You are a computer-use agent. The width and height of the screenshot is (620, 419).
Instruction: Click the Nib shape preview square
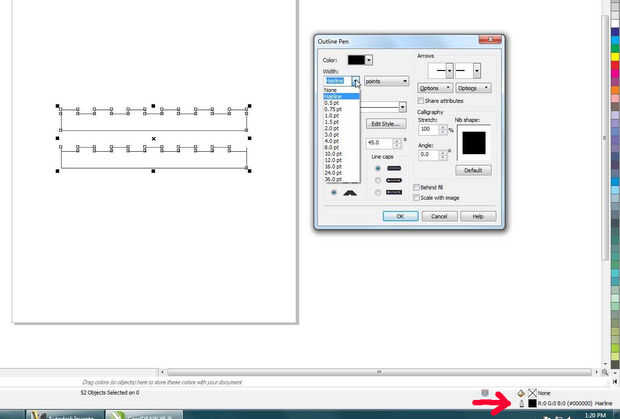[x=474, y=143]
